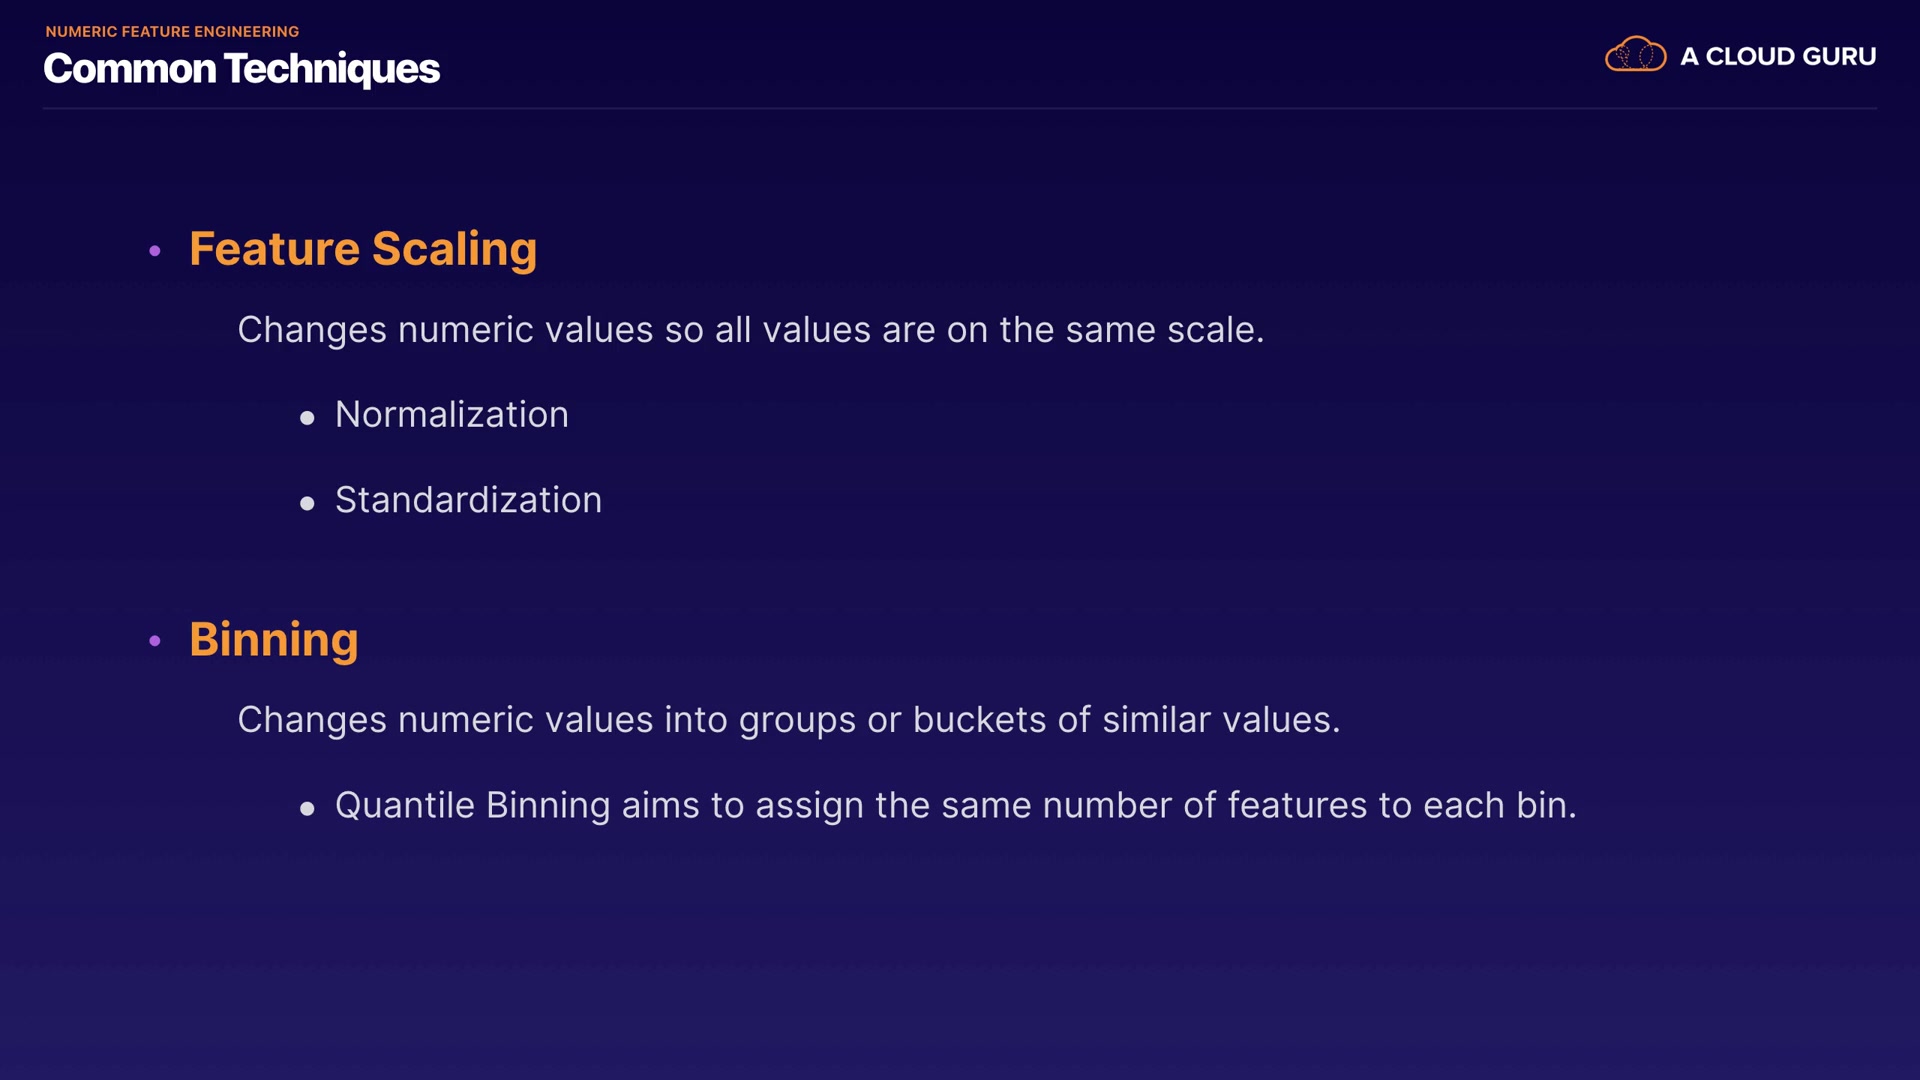Click the Normalization list item text
Viewport: 1920px width, 1080px height.
coord(451,415)
